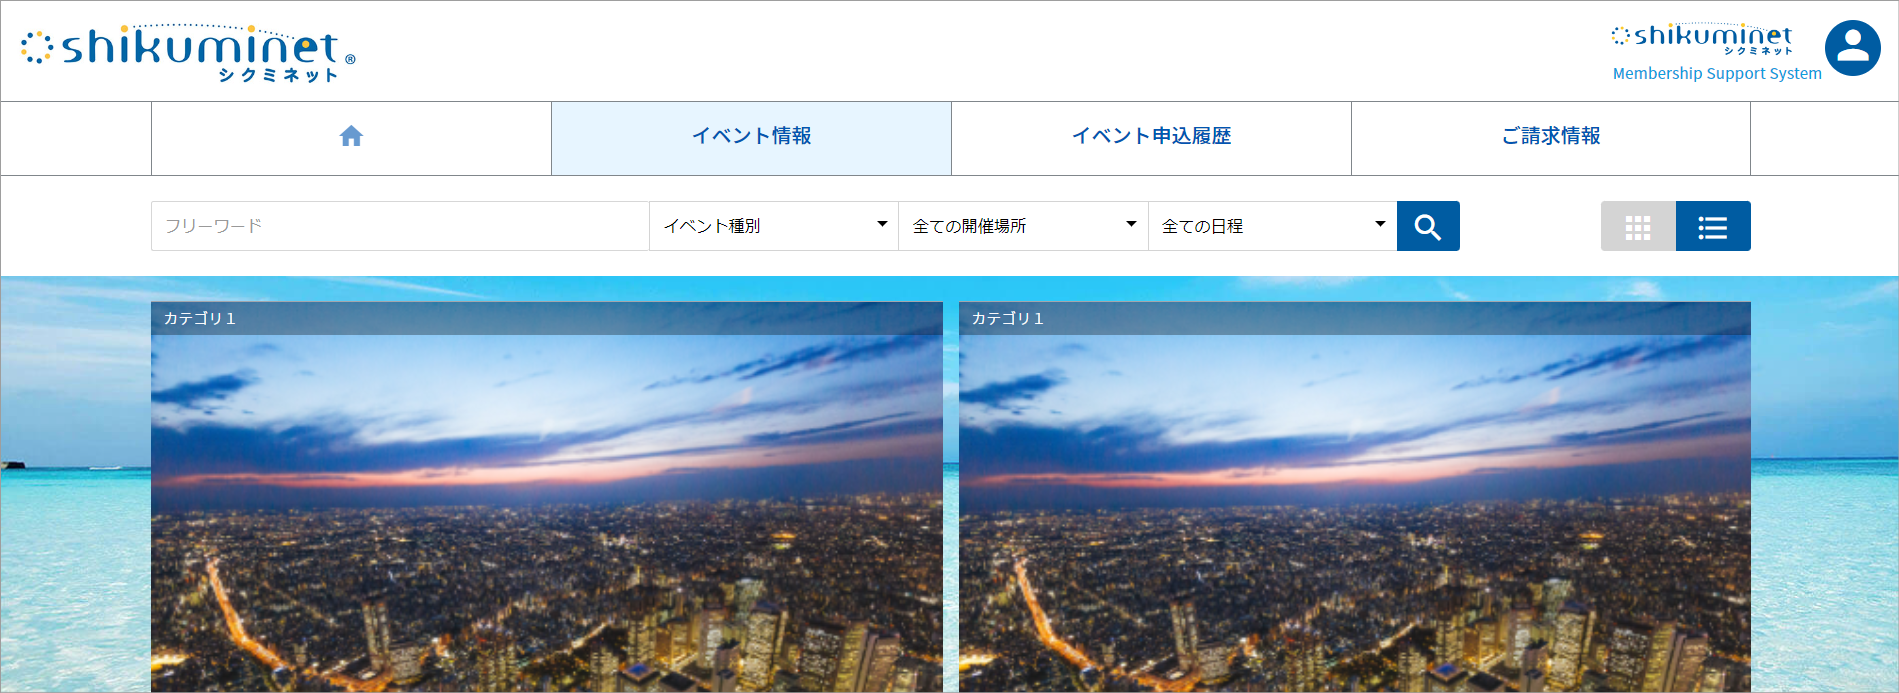Focus the フリーワード search field
This screenshot has height=693, width=1899.
400,226
